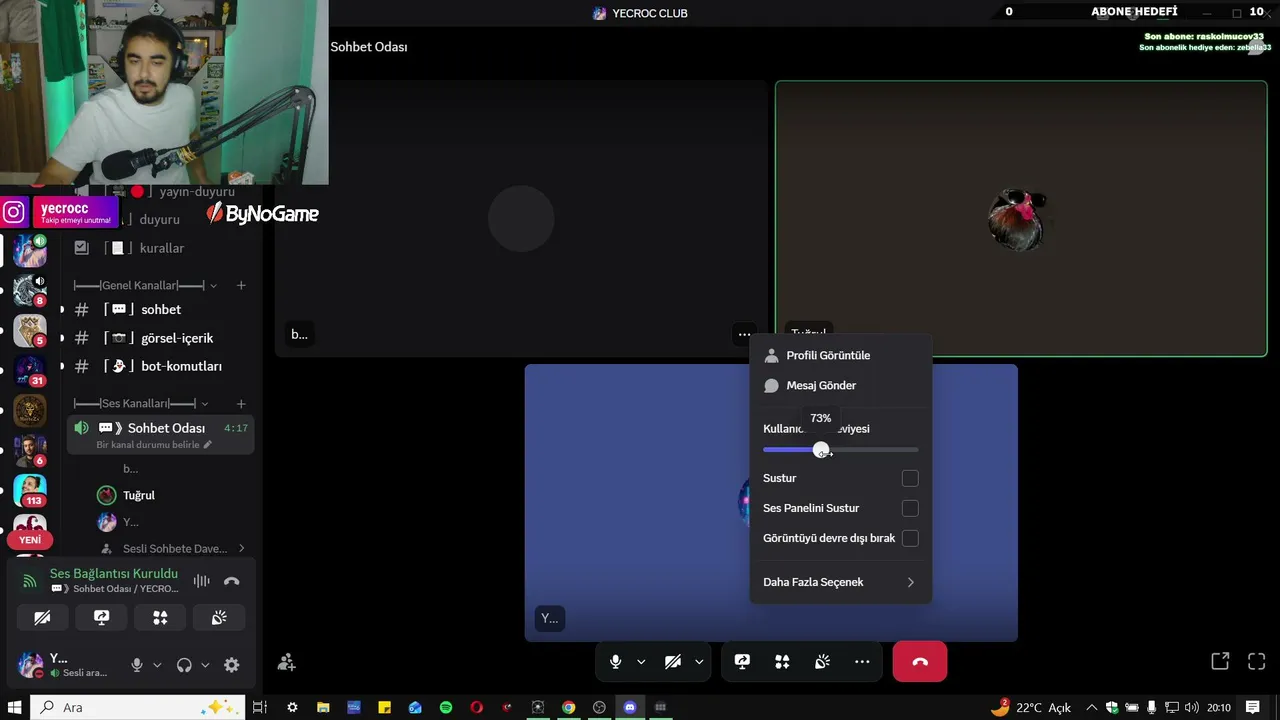Click the blue Y... participant video tile
This screenshot has width=1280, height=720.
pos(771,502)
